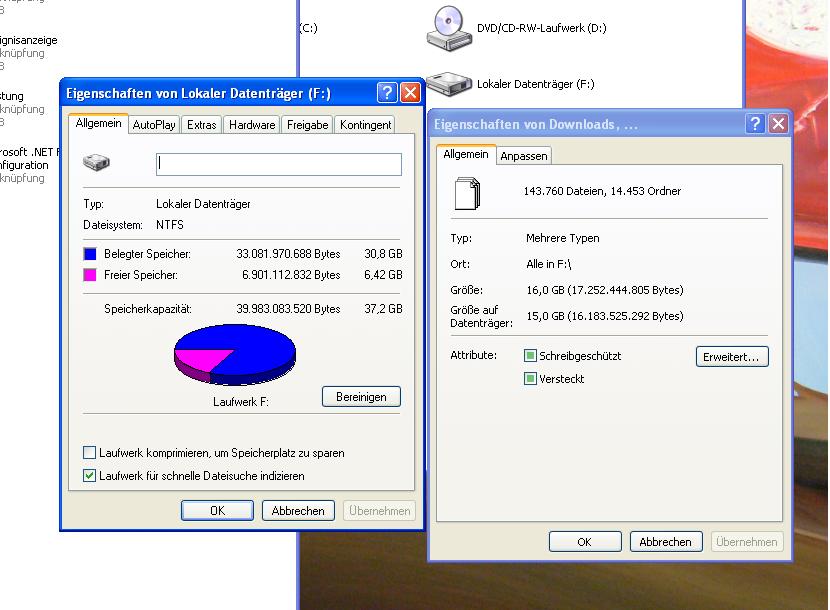
Task: Click the magenta Freier Speicher color swatch
Action: (90, 275)
